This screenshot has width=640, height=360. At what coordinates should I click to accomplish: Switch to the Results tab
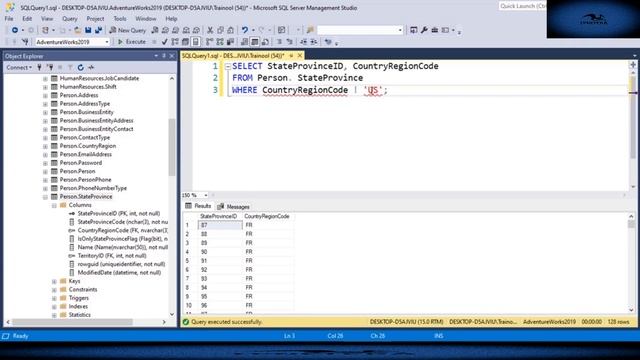pos(198,206)
